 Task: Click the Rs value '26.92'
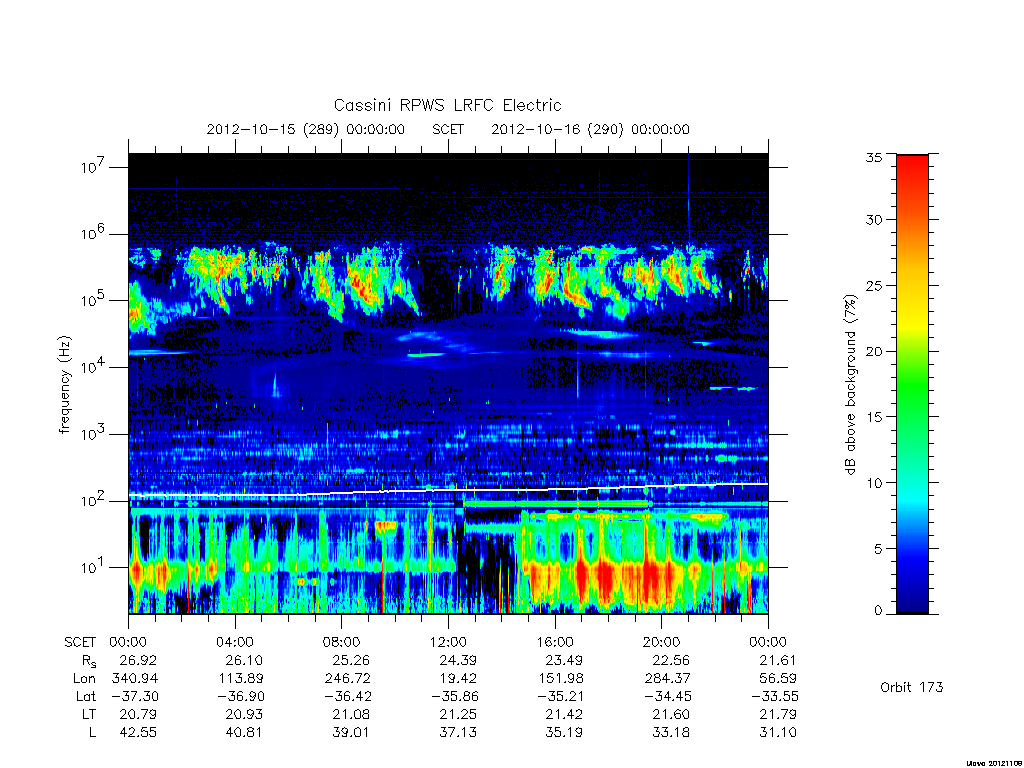point(138,660)
